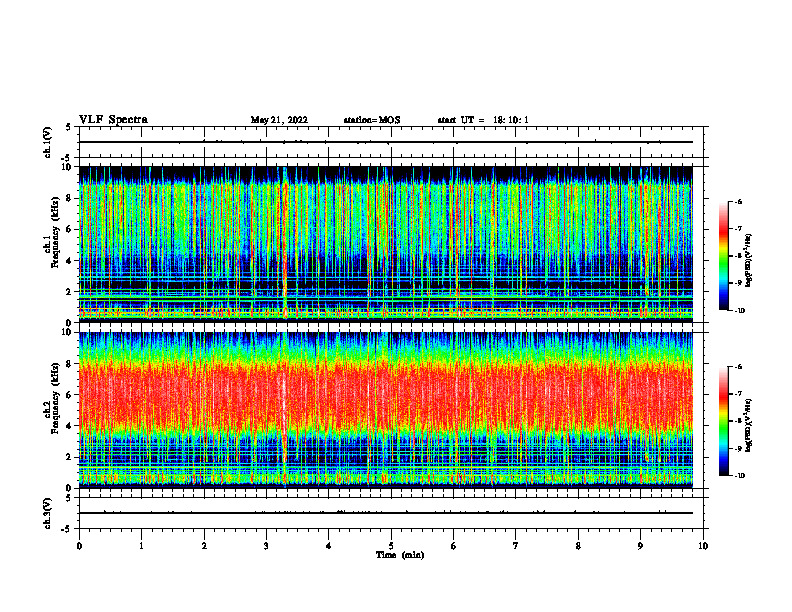Screen dimensions: 792x612
Task: Click time axis tick label "8" under the plot
Action: (578, 546)
